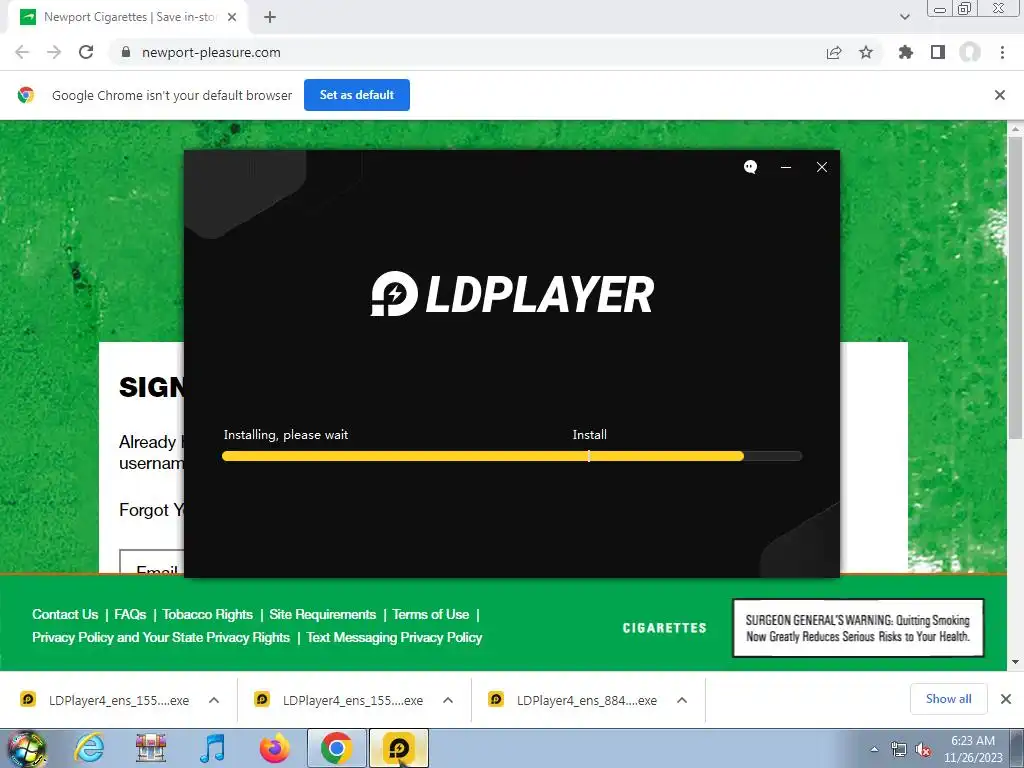Viewport: 1024px width, 768px height.
Task: Open Privacy Policy and Your State Privacy Rights
Action: pyautogui.click(x=161, y=637)
